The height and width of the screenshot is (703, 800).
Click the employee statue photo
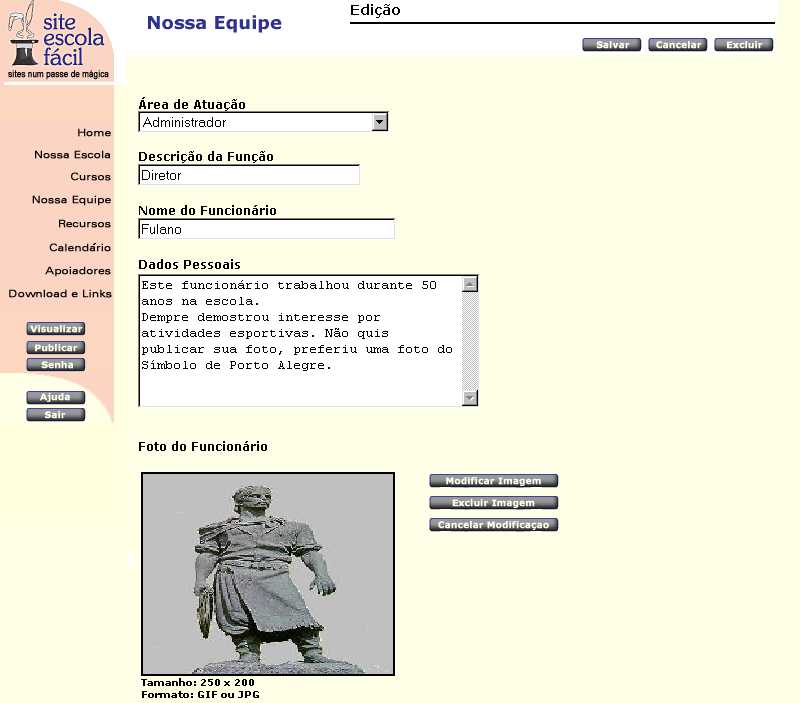coord(268,574)
